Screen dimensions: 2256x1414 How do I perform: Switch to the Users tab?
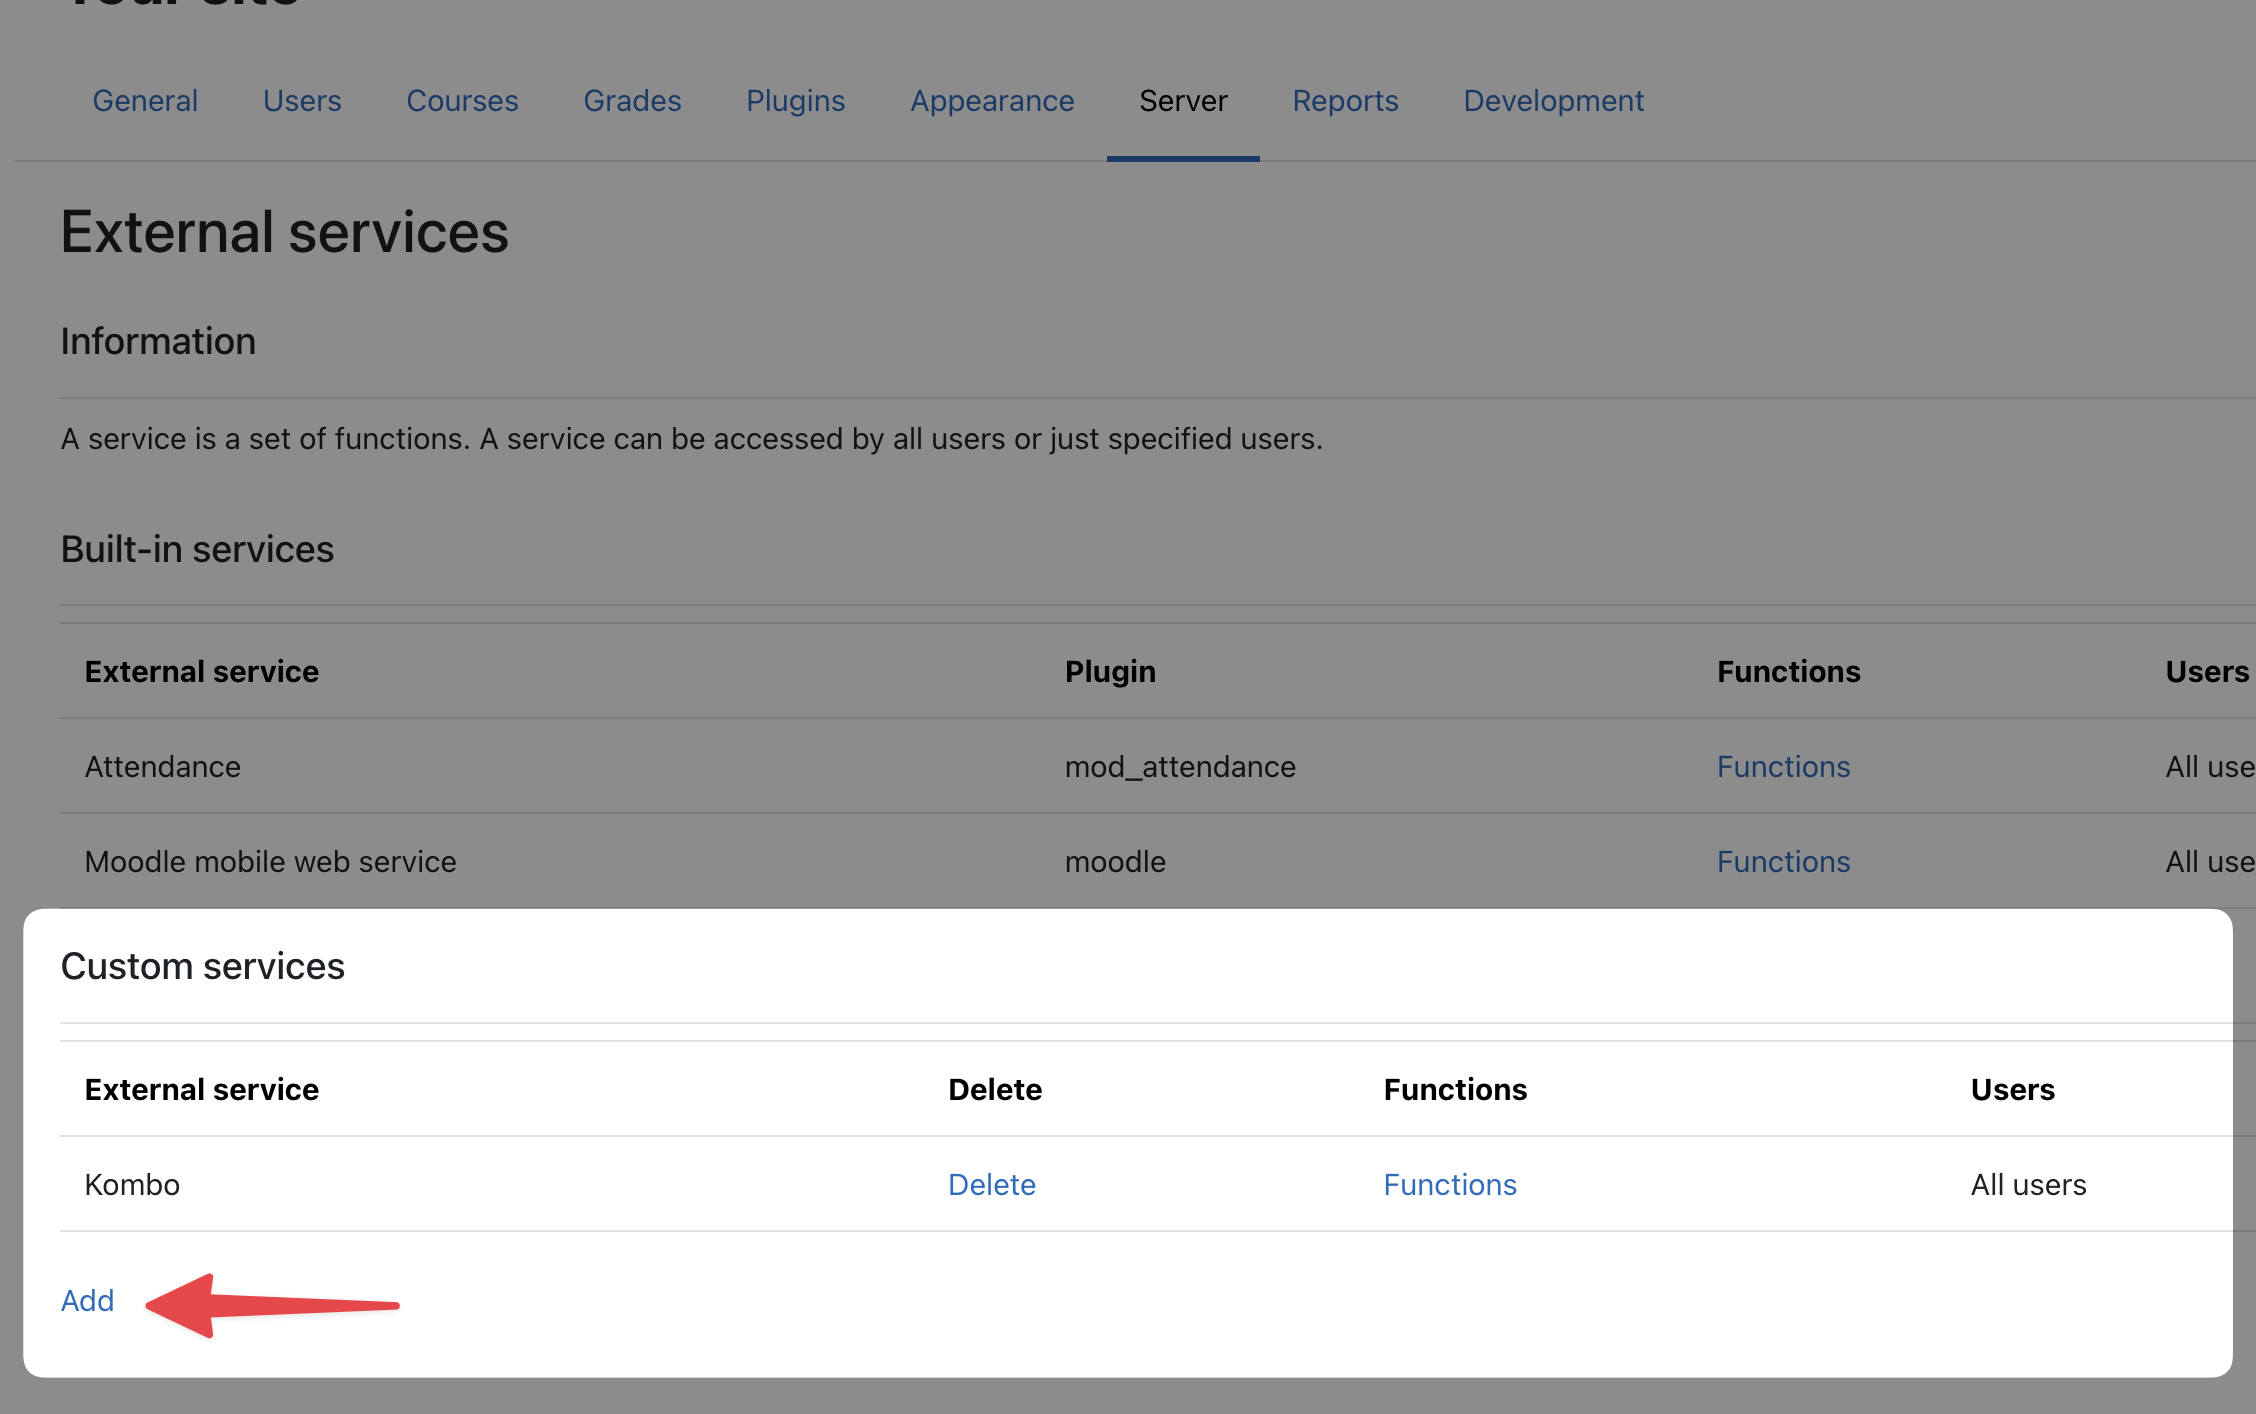pyautogui.click(x=302, y=101)
